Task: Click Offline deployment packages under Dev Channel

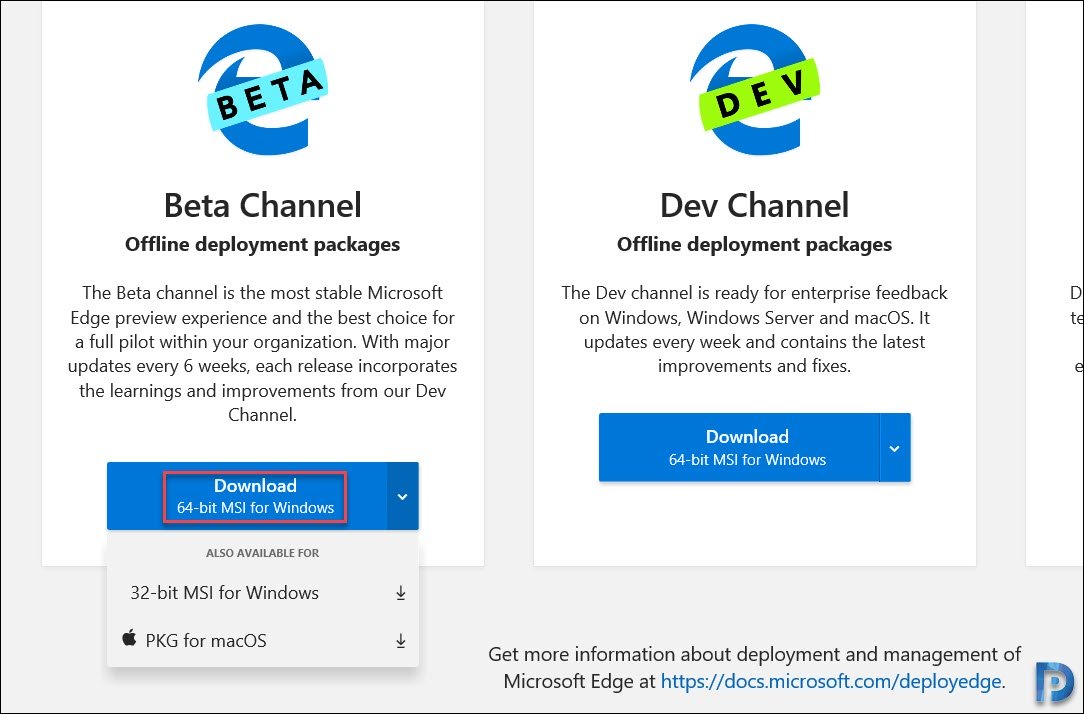Action: 754,245
